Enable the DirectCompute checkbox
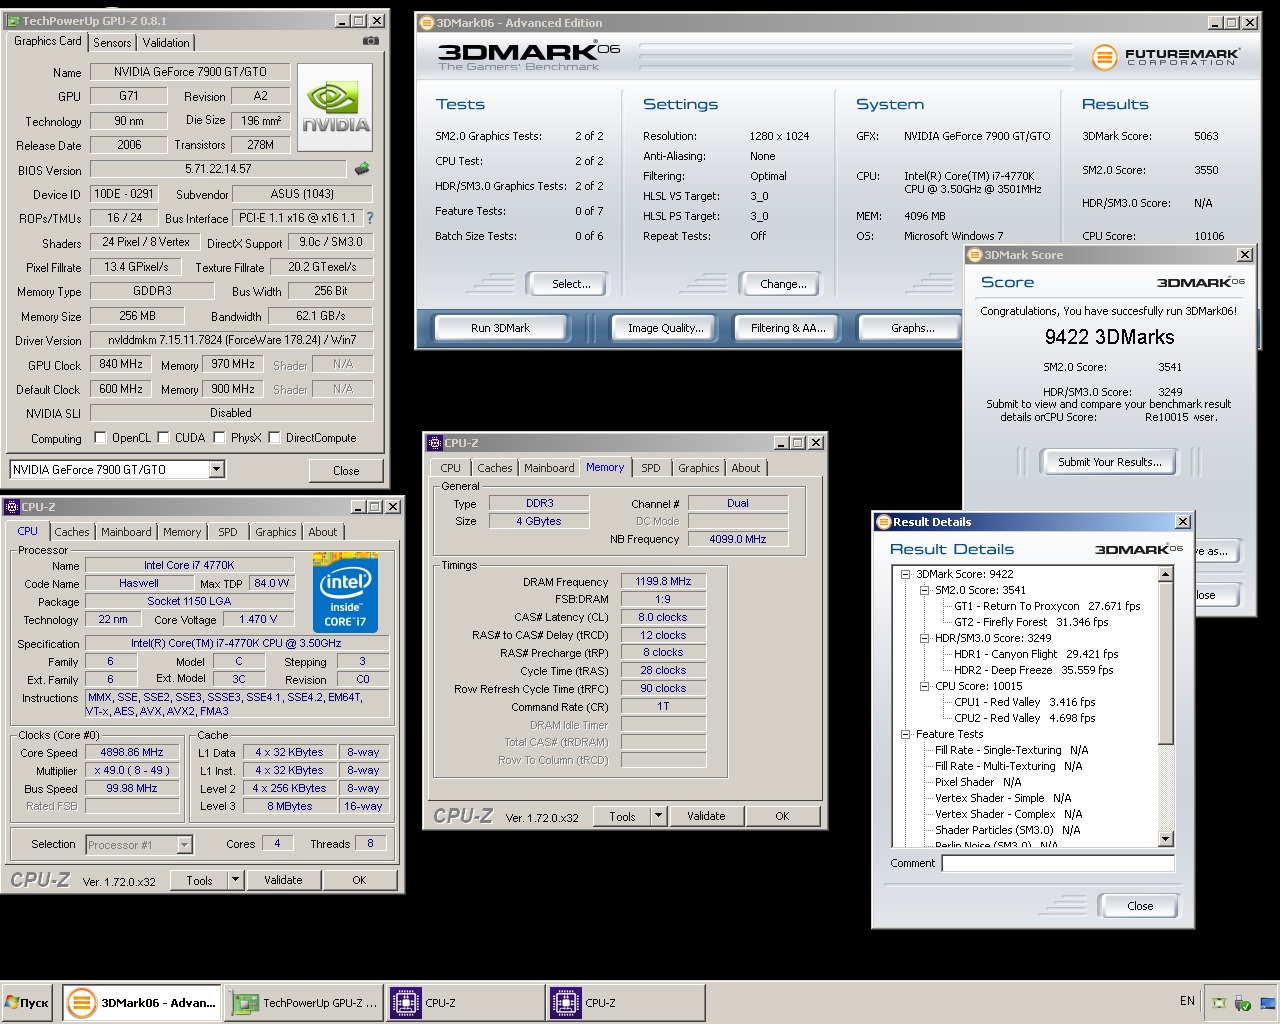The image size is (1280, 1024). point(273,438)
